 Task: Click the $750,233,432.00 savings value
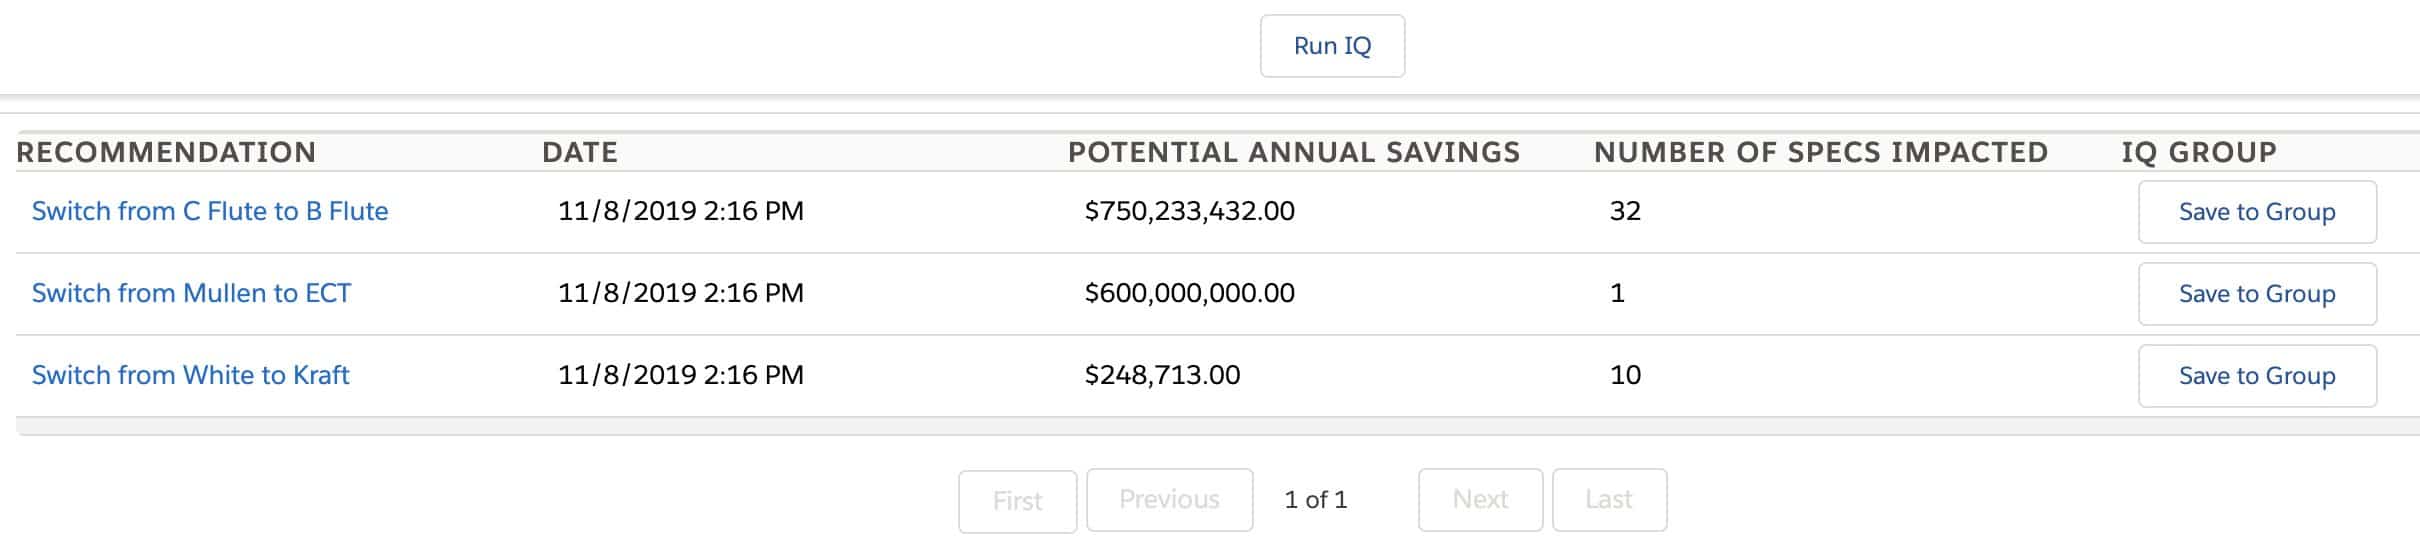(x=1189, y=211)
